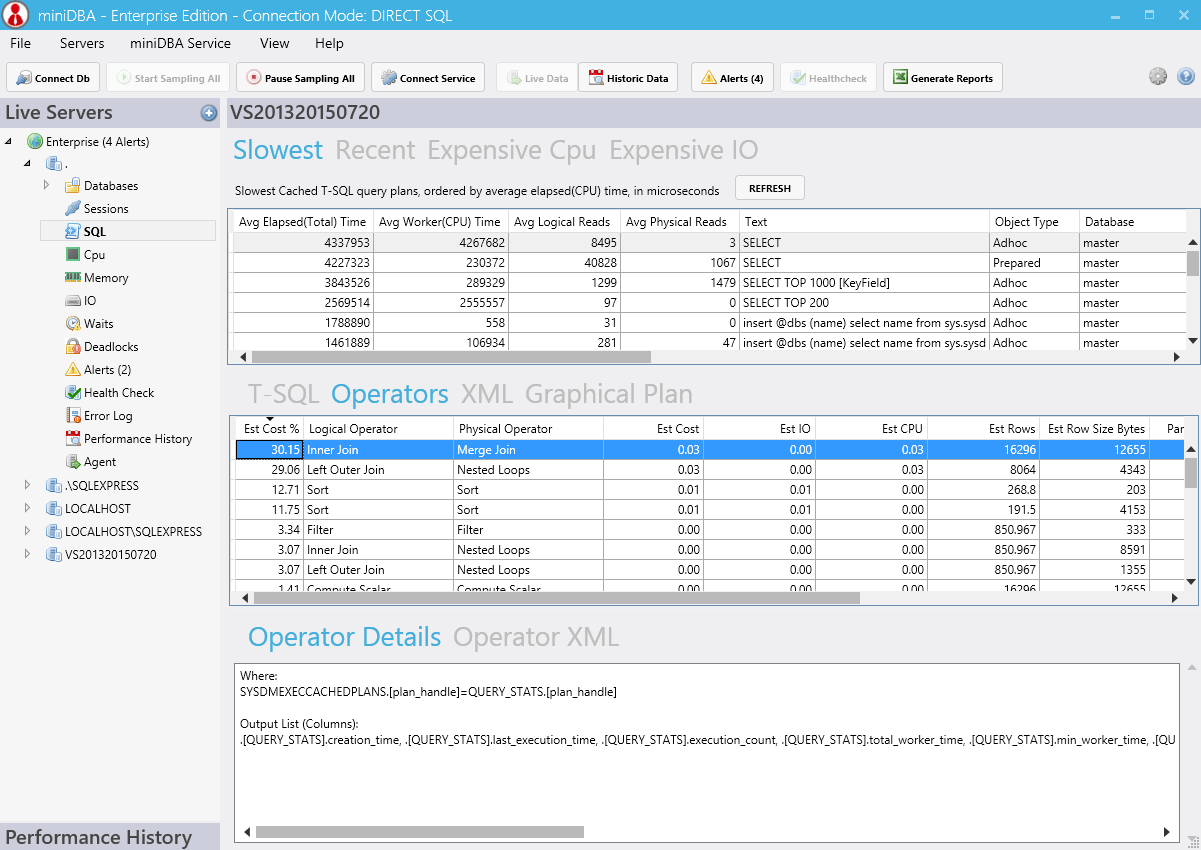Click the settings gear icon

[x=1158, y=75]
